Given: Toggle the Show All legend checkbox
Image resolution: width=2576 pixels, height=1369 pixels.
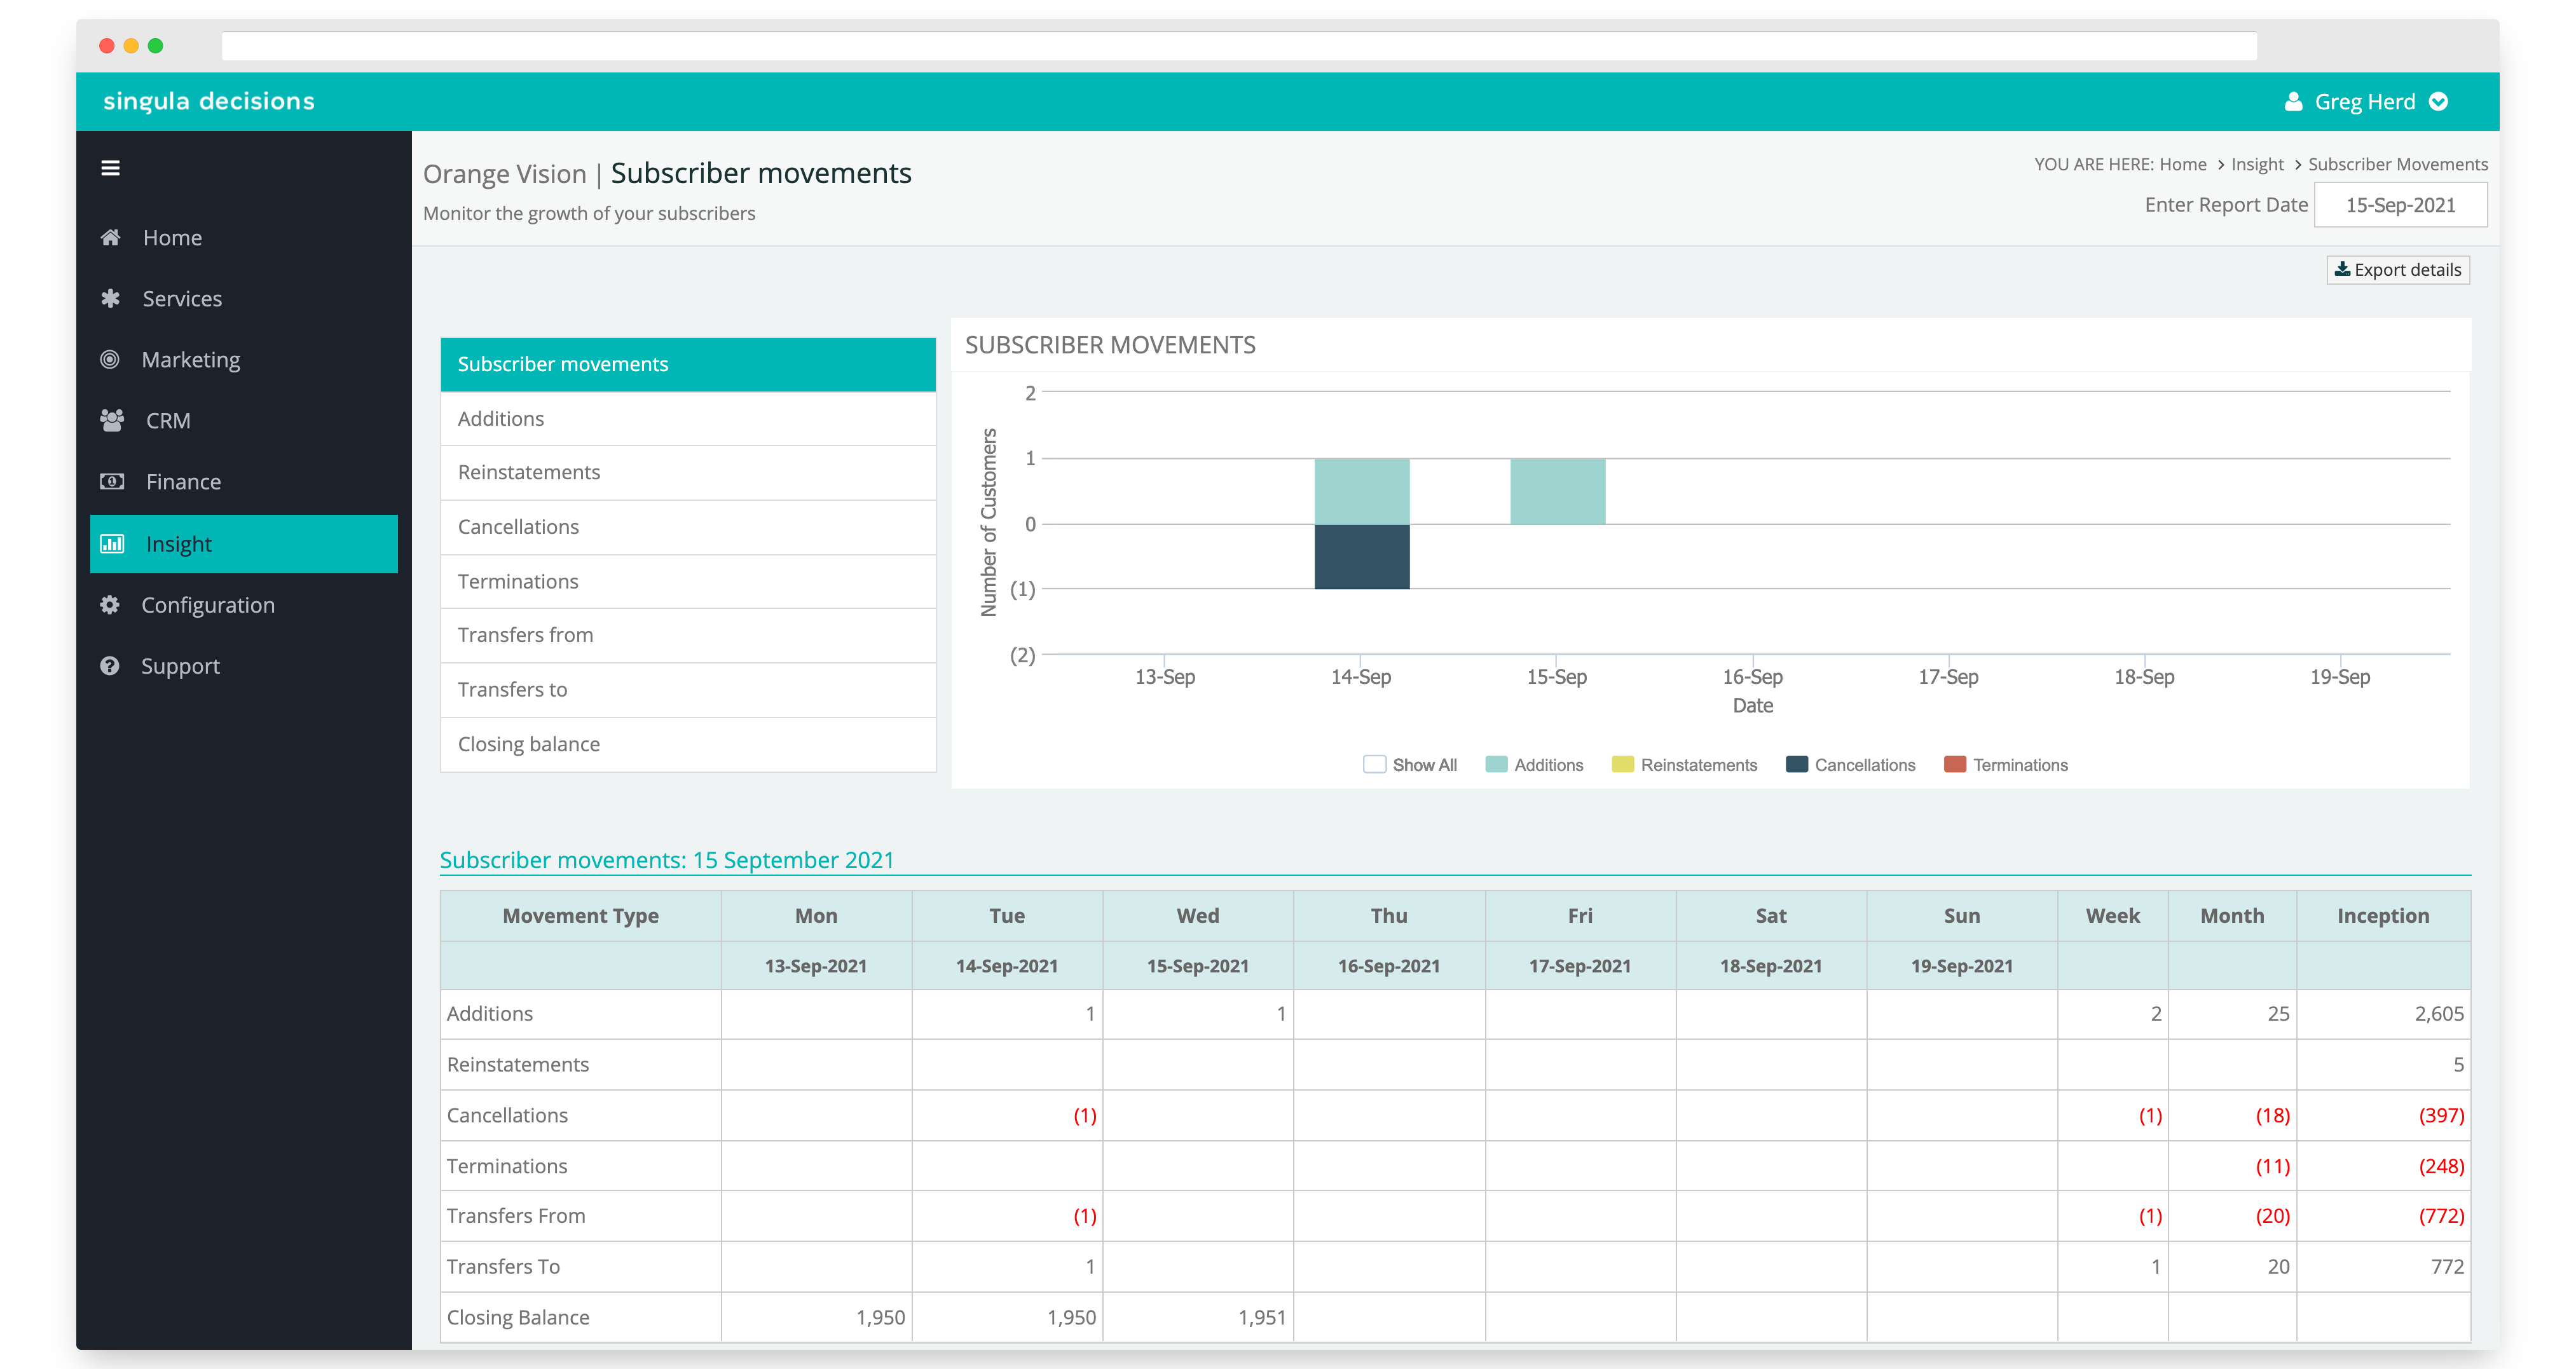Looking at the screenshot, I should pyautogui.click(x=1374, y=764).
